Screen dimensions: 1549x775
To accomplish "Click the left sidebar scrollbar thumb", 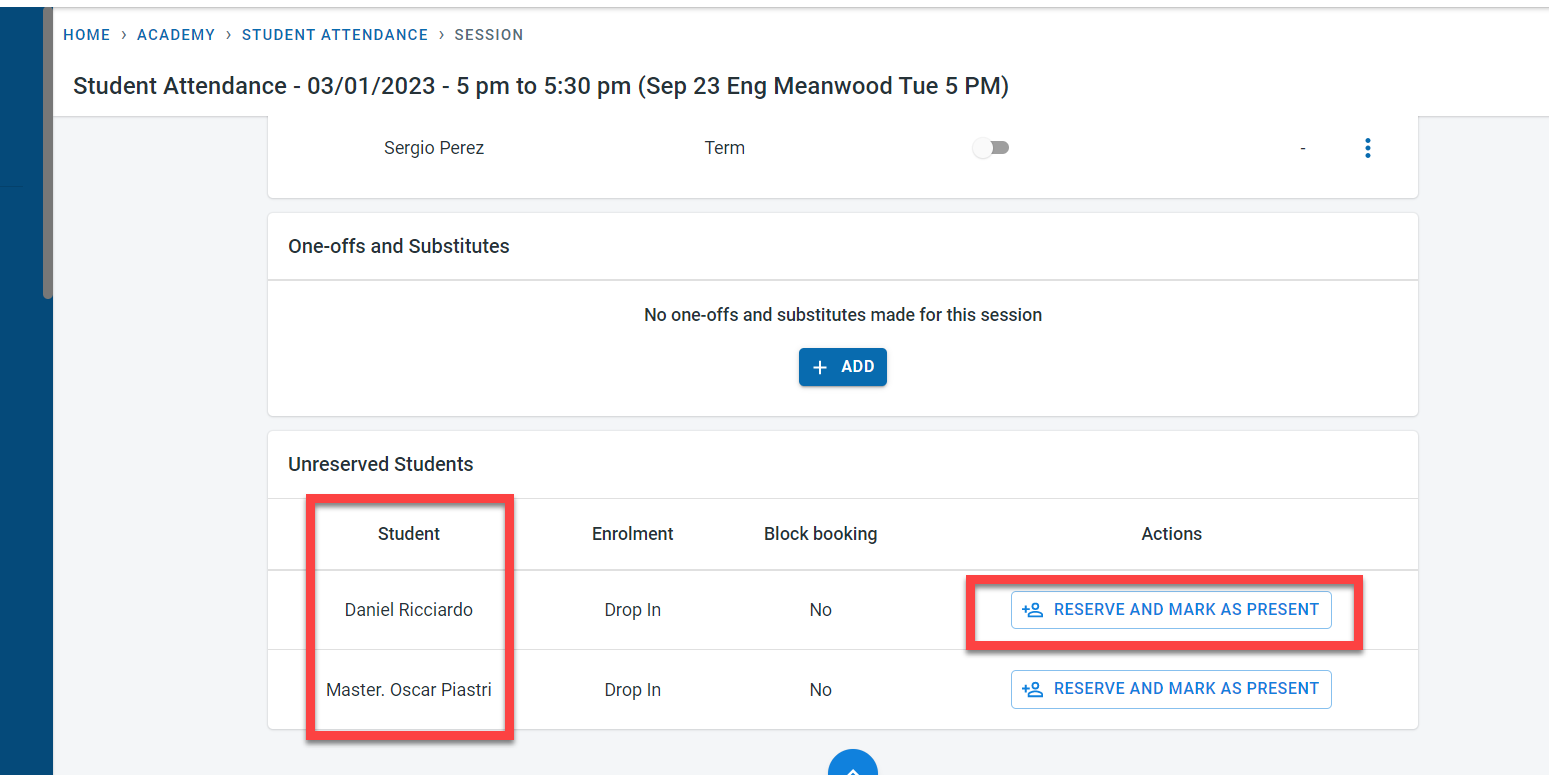I will point(47,150).
